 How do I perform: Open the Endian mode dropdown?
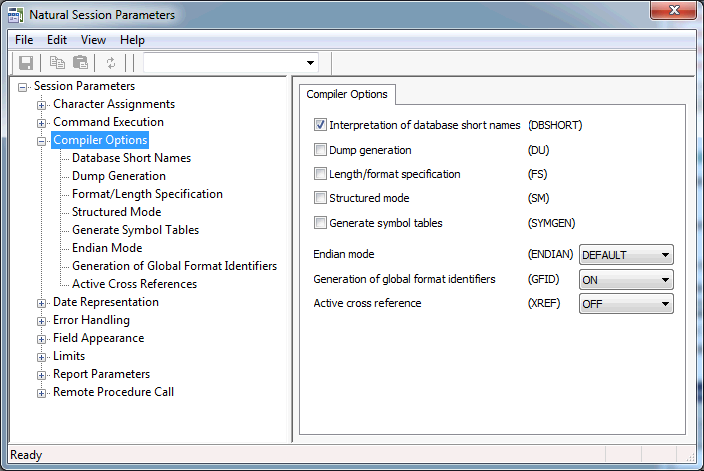[626, 255]
